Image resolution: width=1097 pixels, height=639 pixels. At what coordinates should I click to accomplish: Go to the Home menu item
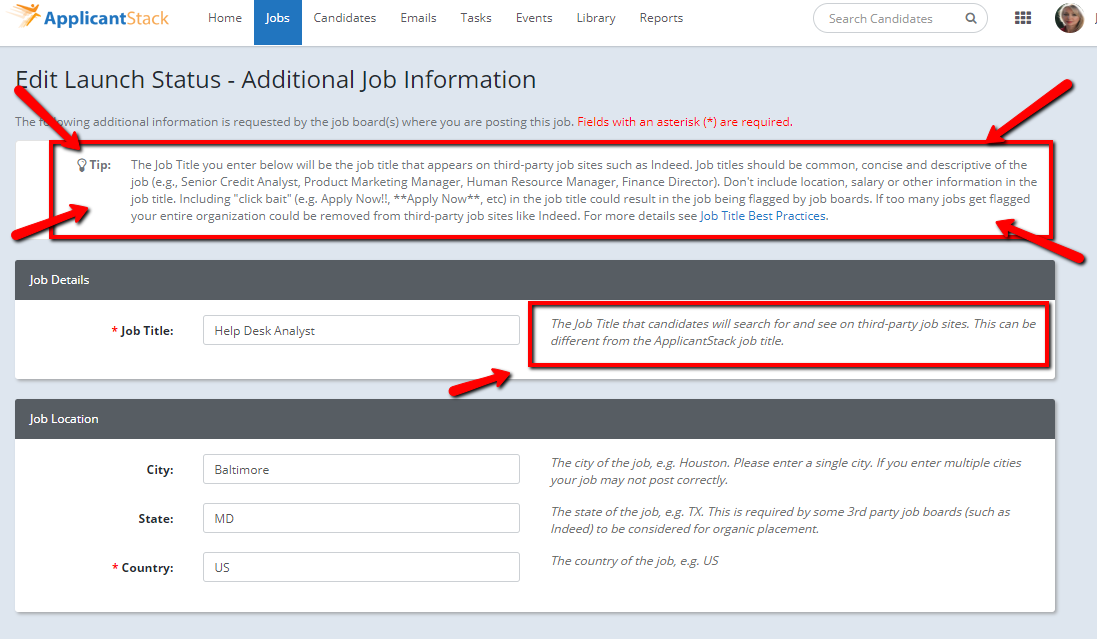[225, 18]
